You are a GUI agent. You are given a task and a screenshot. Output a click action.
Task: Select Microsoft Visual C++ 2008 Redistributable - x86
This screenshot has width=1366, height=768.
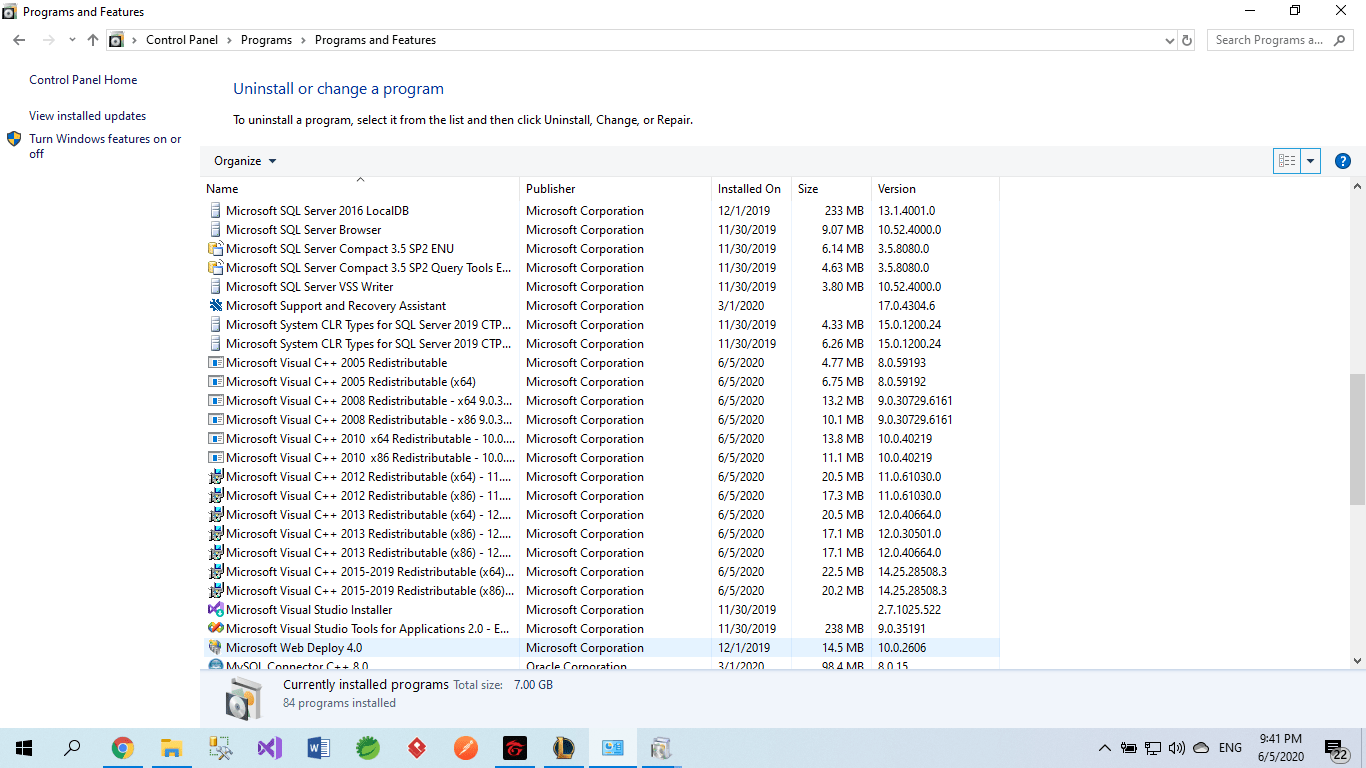[x=600, y=420]
